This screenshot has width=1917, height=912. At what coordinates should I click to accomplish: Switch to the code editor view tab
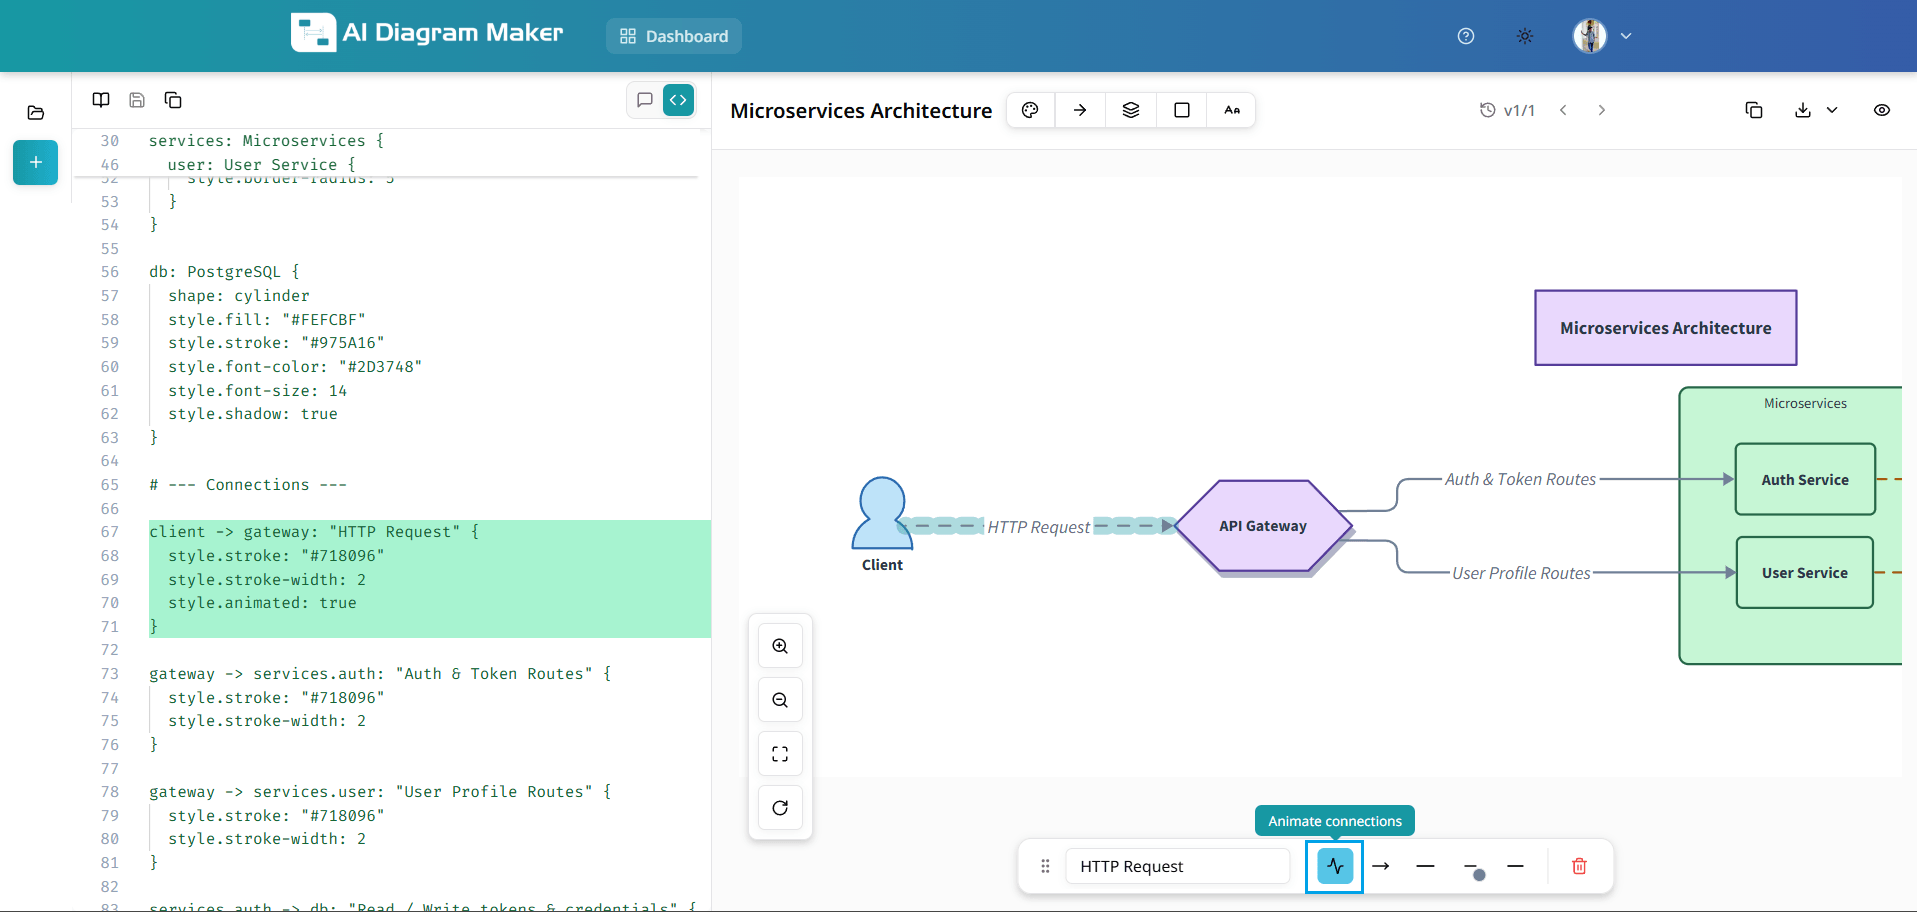click(678, 100)
